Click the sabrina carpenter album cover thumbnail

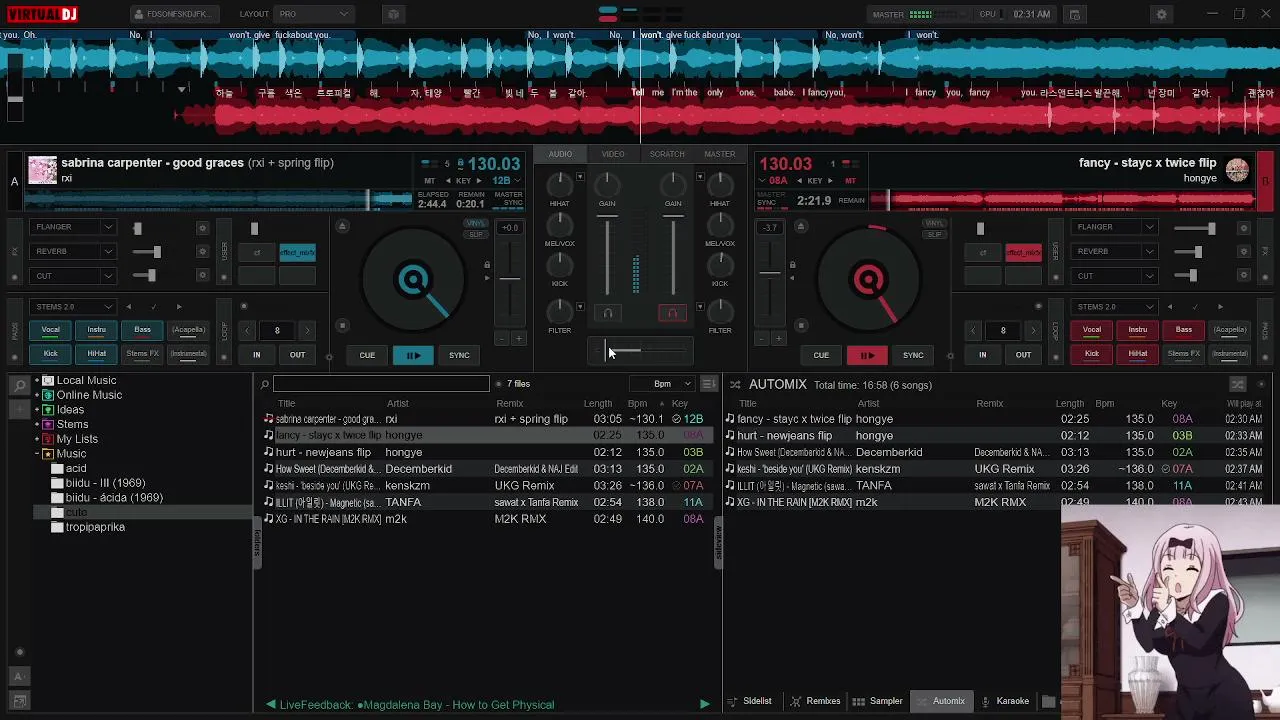point(42,169)
